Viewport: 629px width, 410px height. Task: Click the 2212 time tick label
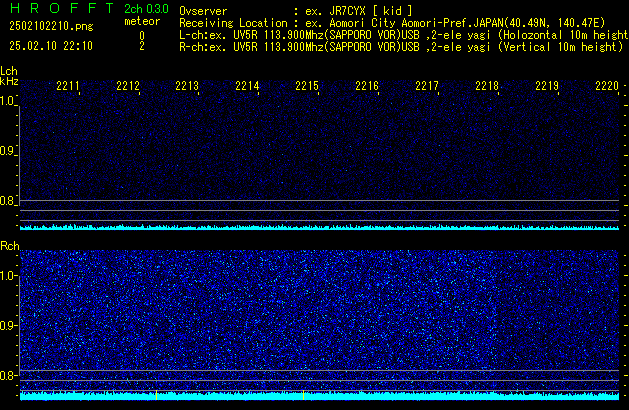[128, 86]
